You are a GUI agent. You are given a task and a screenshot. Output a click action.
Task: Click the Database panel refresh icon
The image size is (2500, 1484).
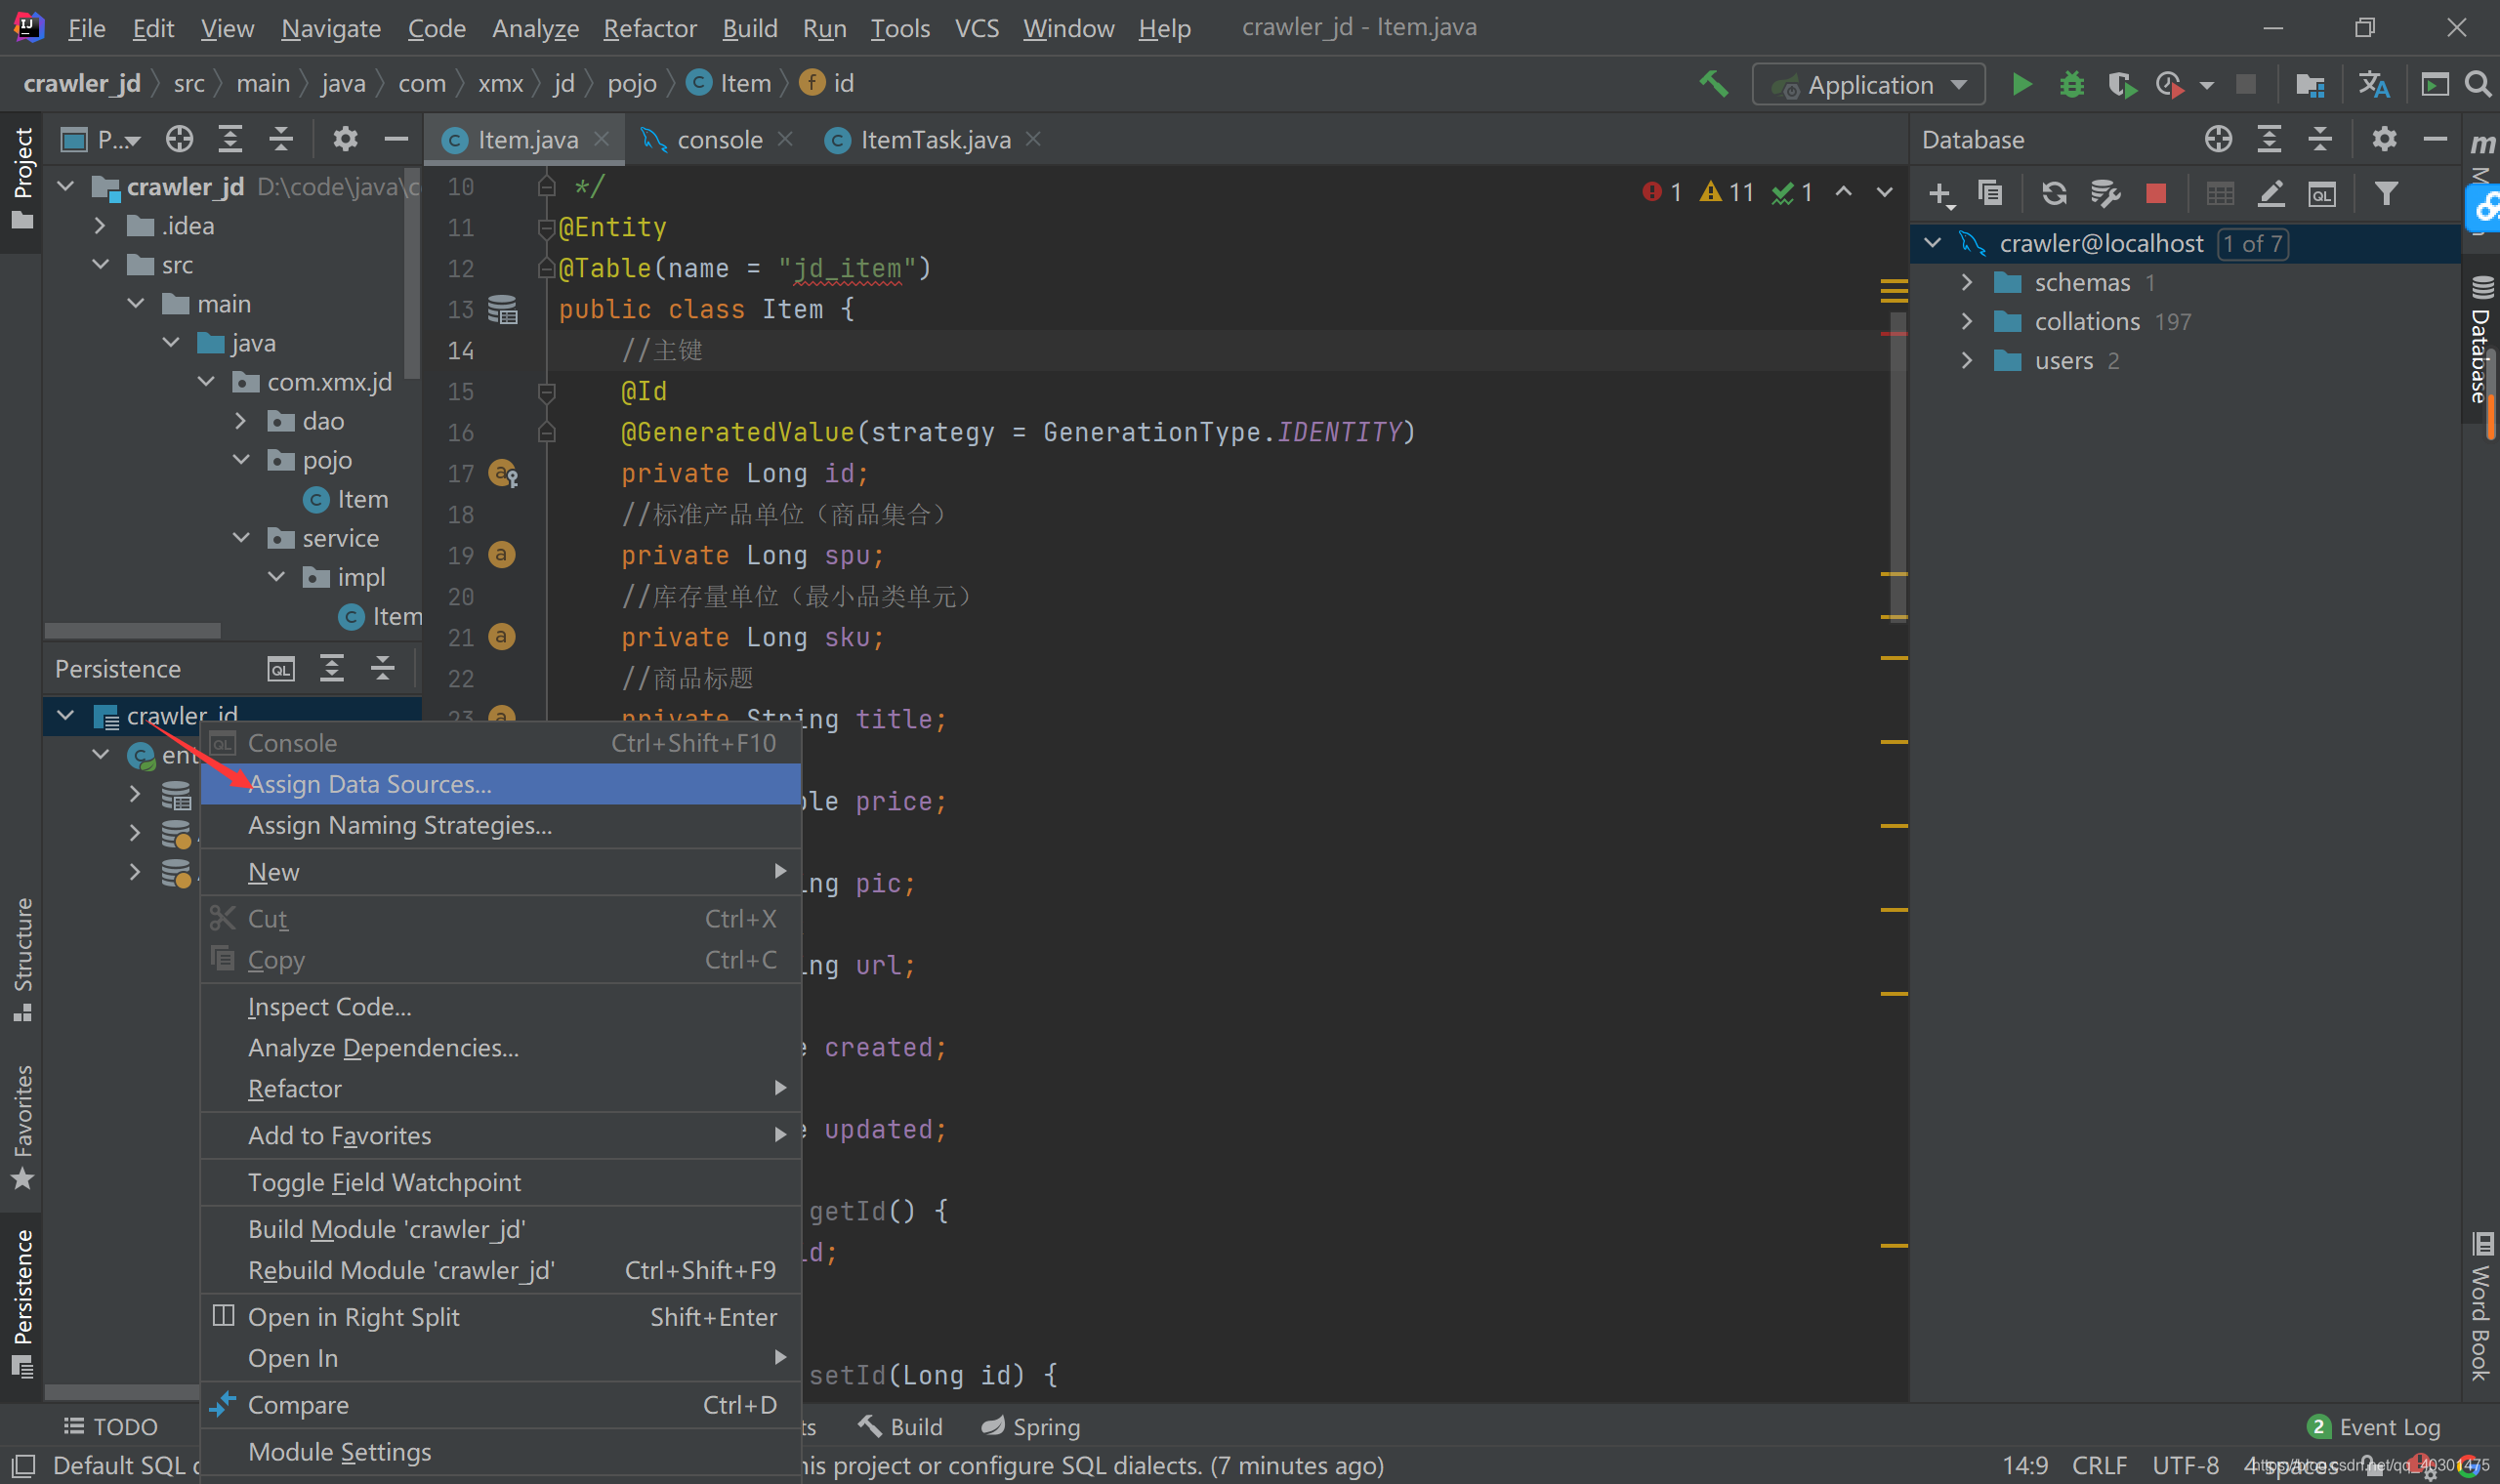pos(2053,193)
